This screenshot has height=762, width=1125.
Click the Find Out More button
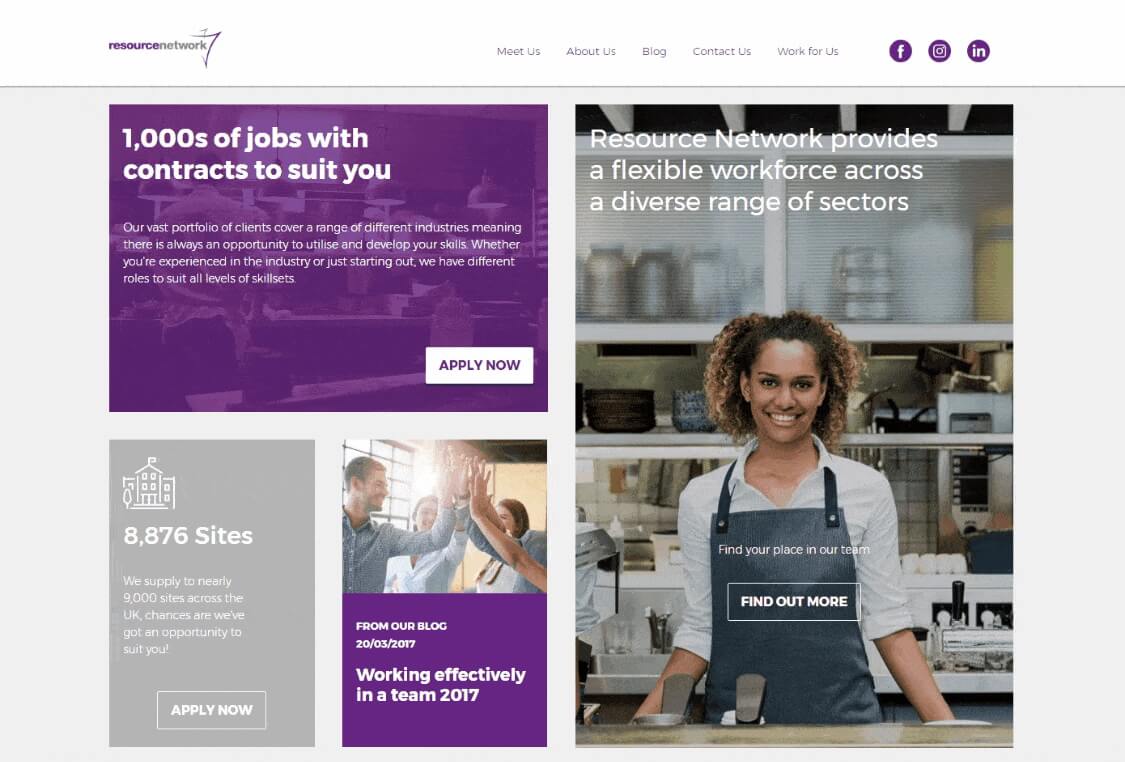[x=794, y=601]
